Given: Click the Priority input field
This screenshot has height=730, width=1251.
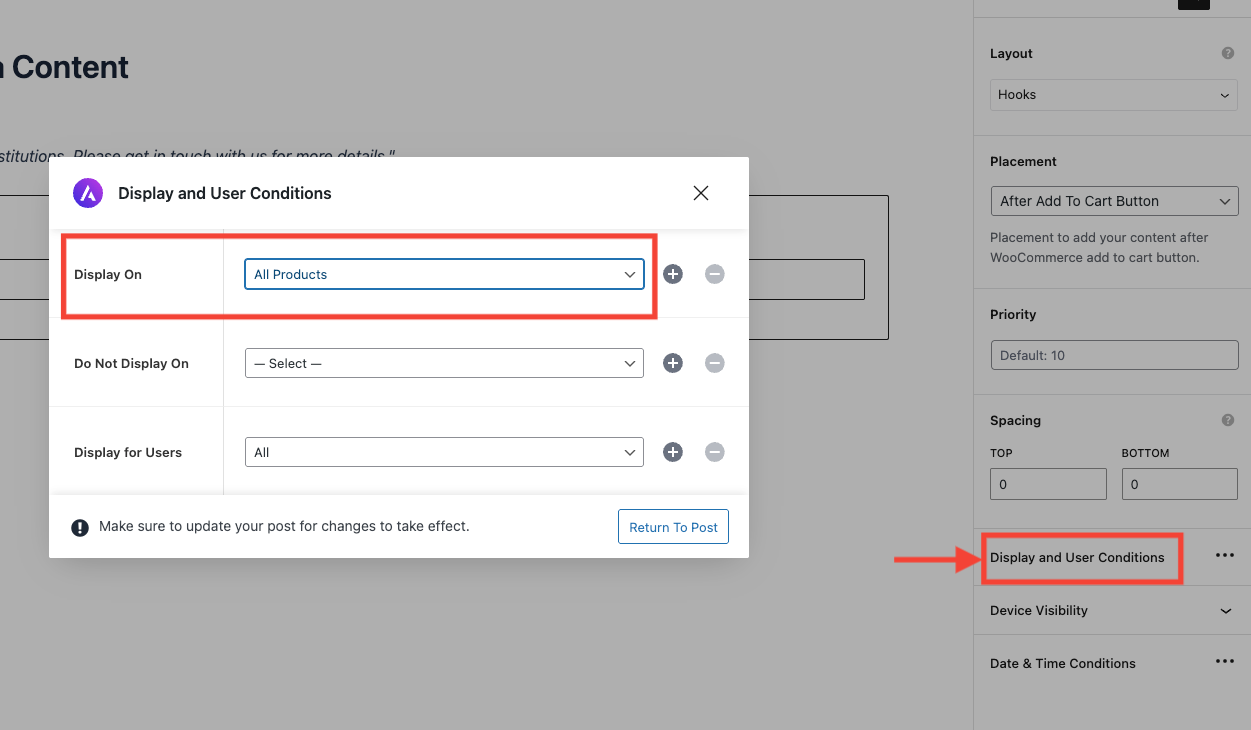Looking at the screenshot, I should coord(1114,355).
